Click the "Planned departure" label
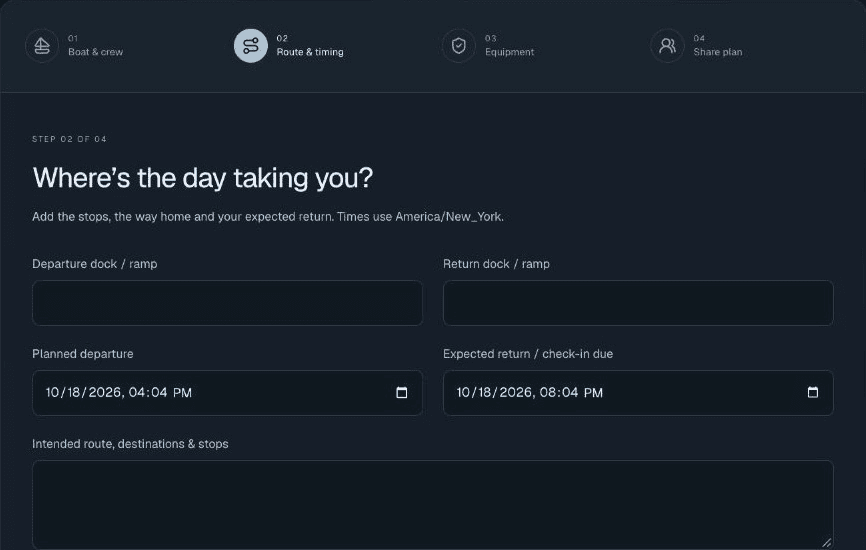The height and width of the screenshot is (550, 866). 83,354
